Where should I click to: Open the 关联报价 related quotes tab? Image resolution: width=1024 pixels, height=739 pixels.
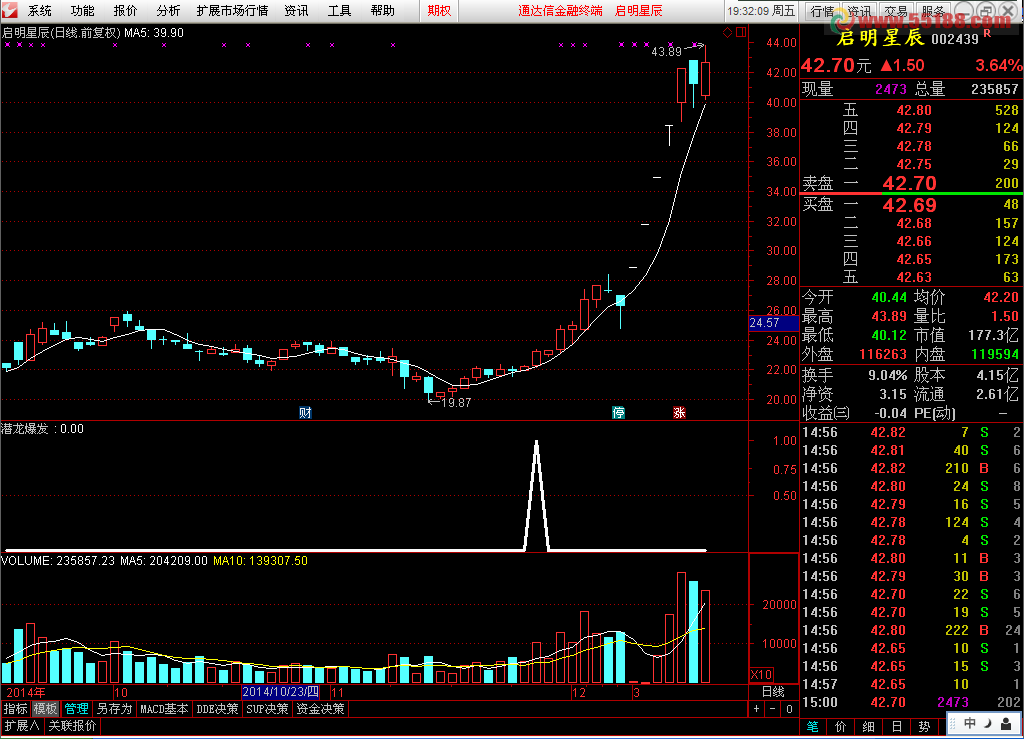72,725
